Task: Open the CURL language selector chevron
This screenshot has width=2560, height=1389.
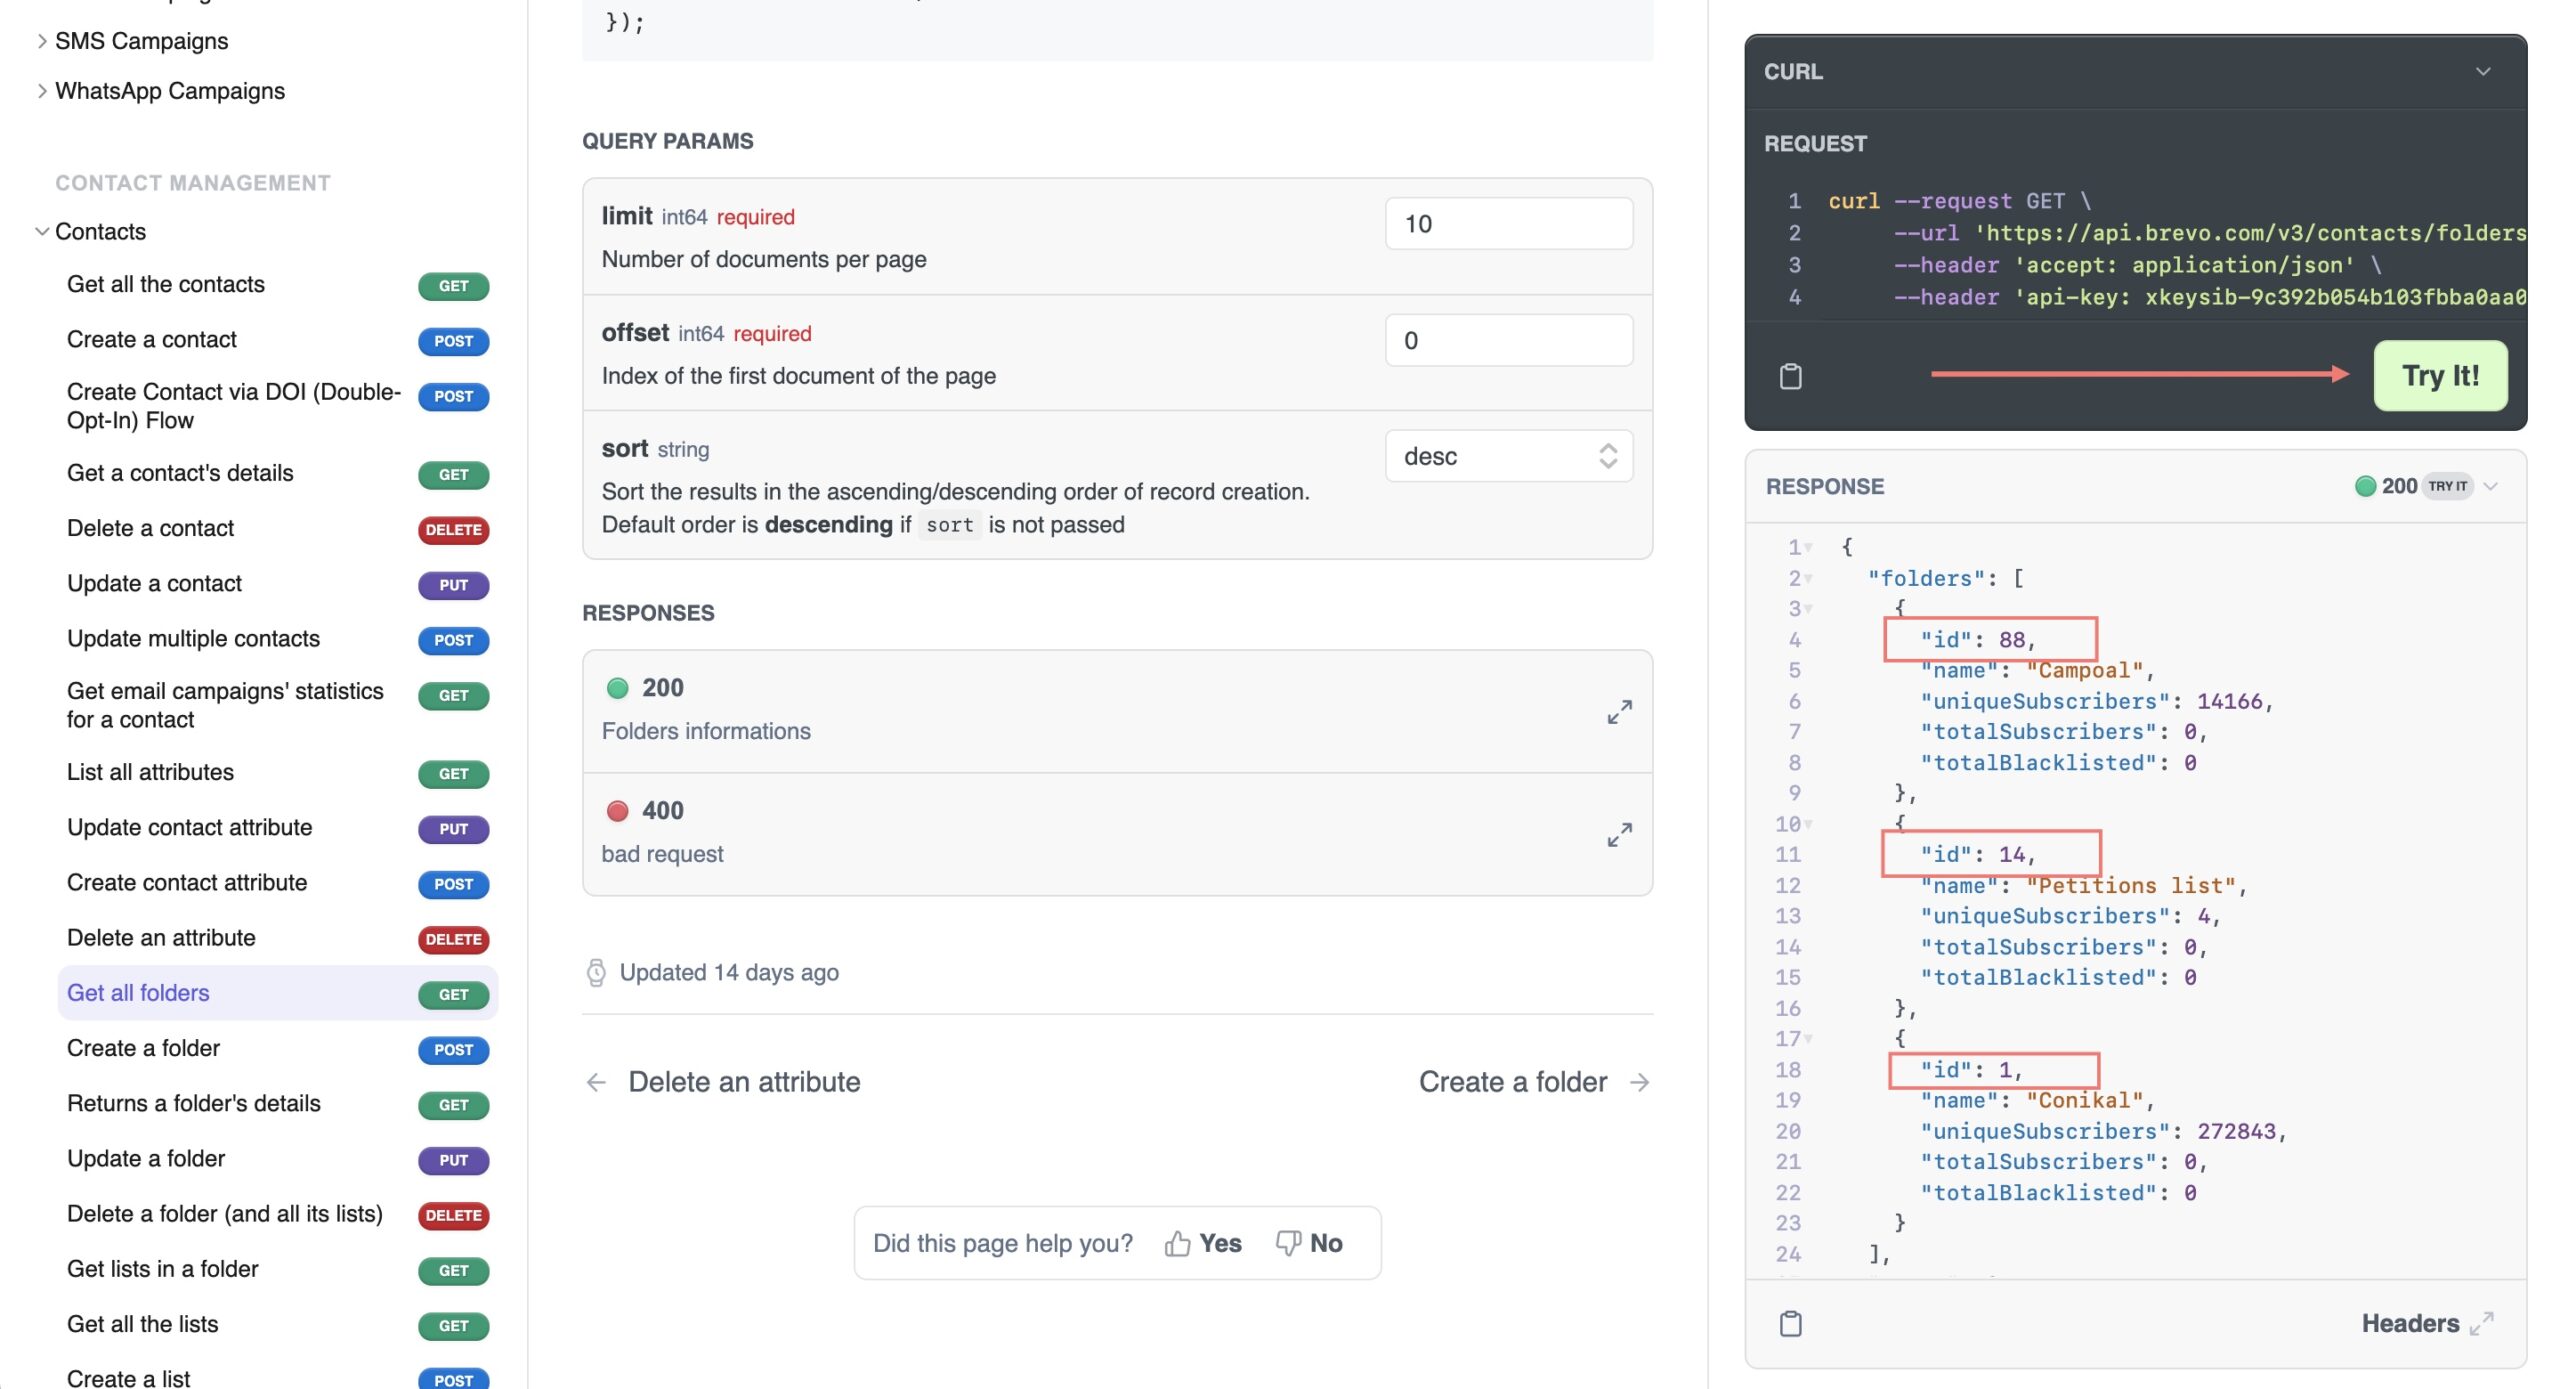Action: pos(2482,72)
